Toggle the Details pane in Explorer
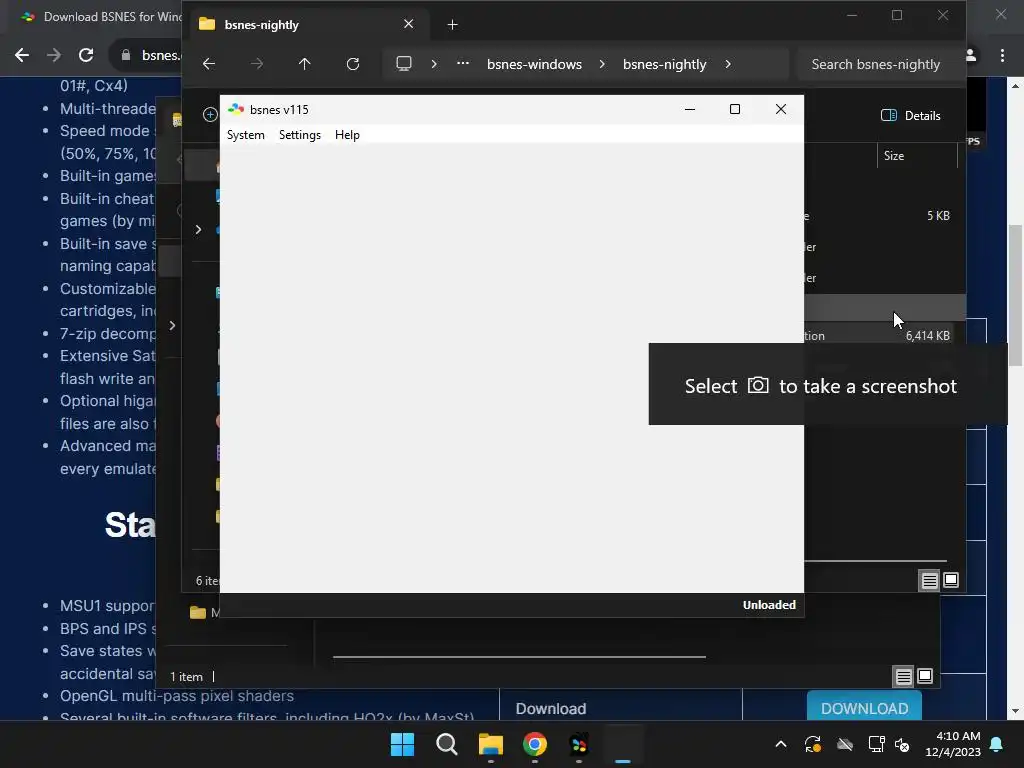 pyautogui.click(x=910, y=116)
